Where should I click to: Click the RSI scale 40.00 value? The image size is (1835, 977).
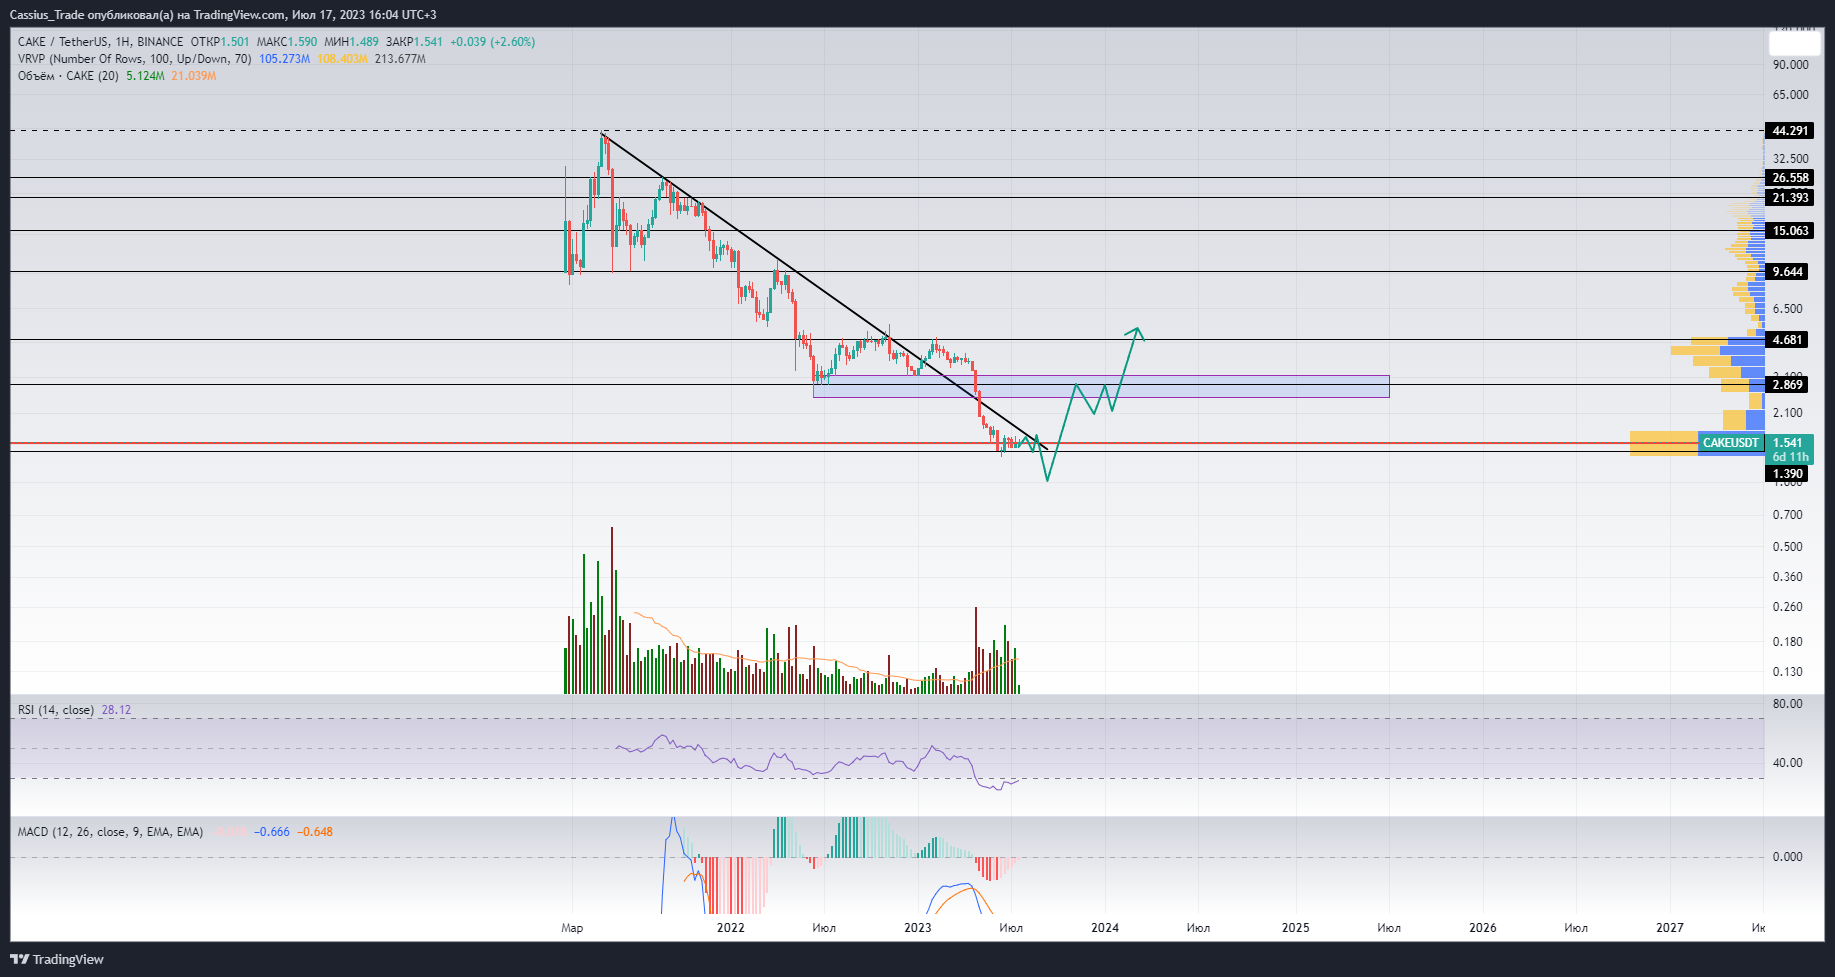click(x=1787, y=763)
